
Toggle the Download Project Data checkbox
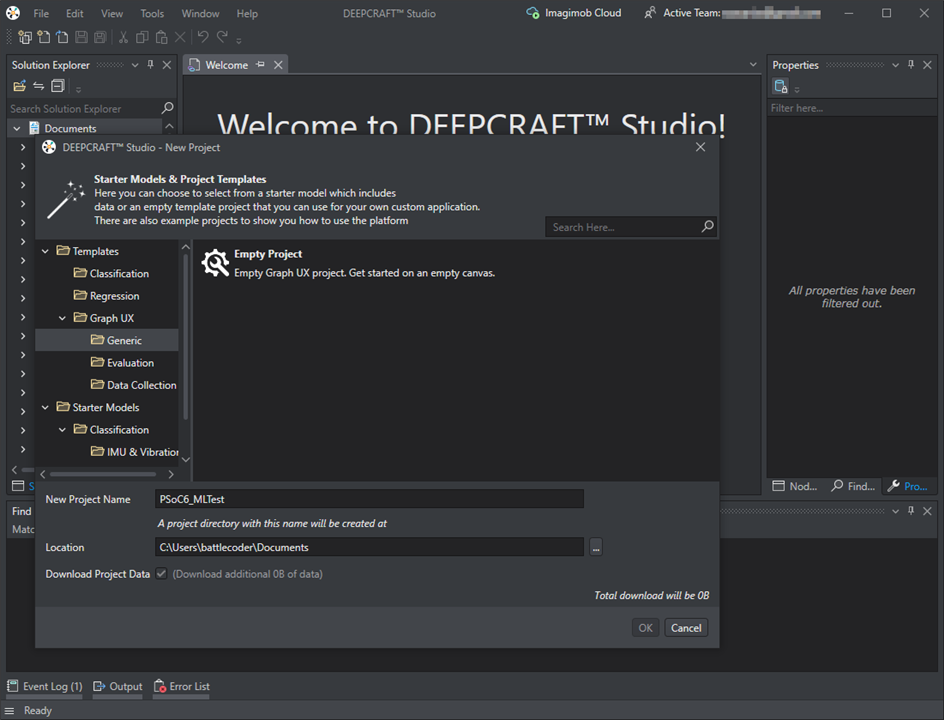(x=161, y=574)
